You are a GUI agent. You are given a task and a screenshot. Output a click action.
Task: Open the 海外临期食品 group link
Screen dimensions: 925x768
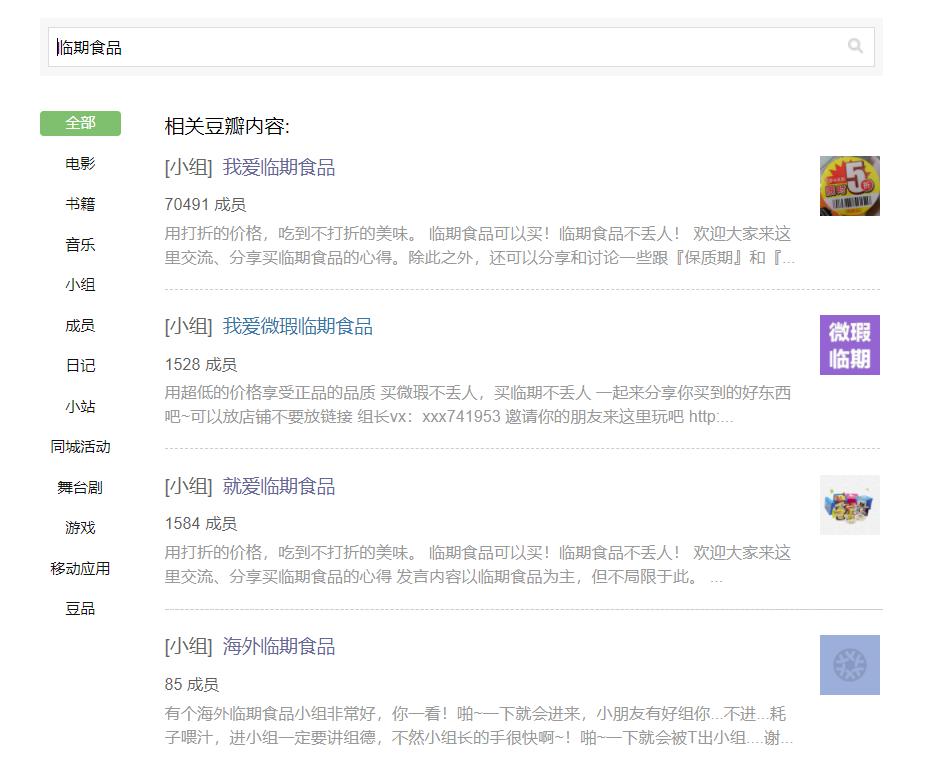click(278, 646)
